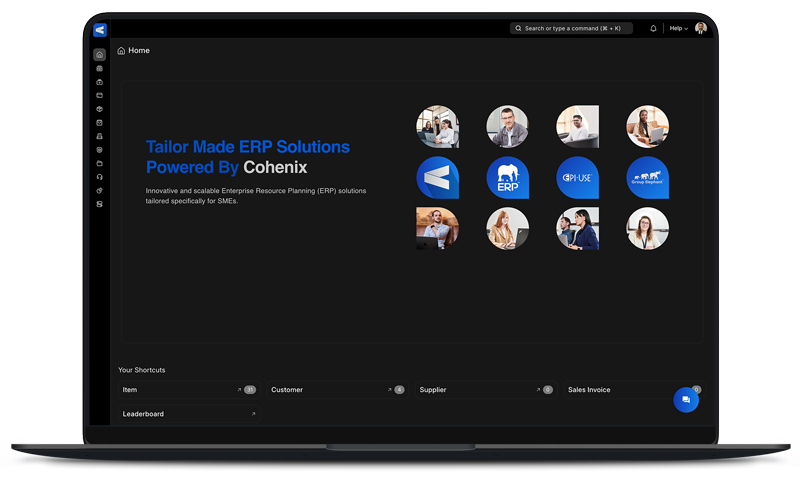Click the Innovative and scalable ERP description text
Screen dimensions: 800x478
click(256, 196)
